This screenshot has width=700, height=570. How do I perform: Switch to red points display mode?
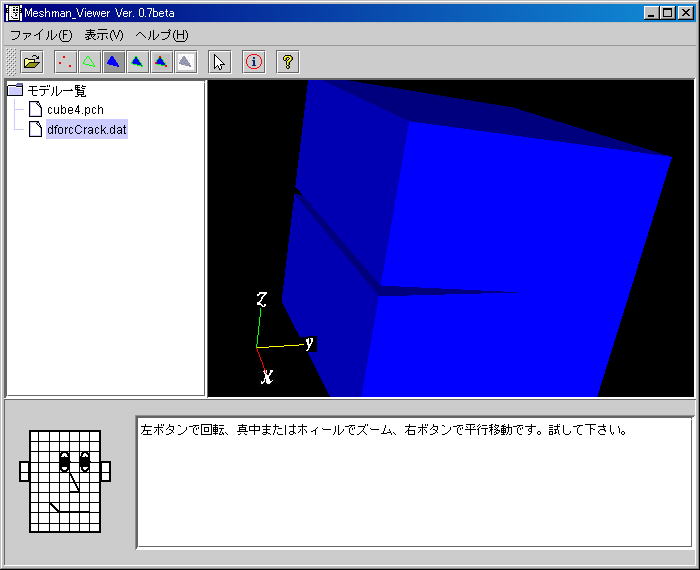click(65, 62)
